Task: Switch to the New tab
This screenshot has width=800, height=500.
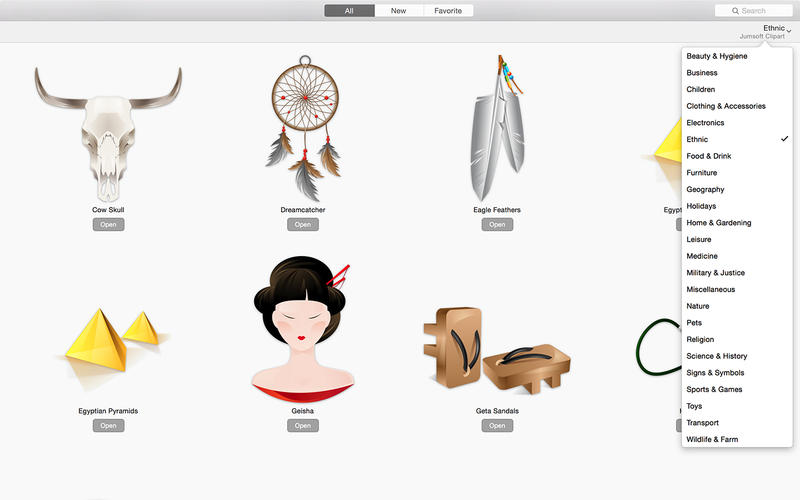Action: click(x=398, y=11)
